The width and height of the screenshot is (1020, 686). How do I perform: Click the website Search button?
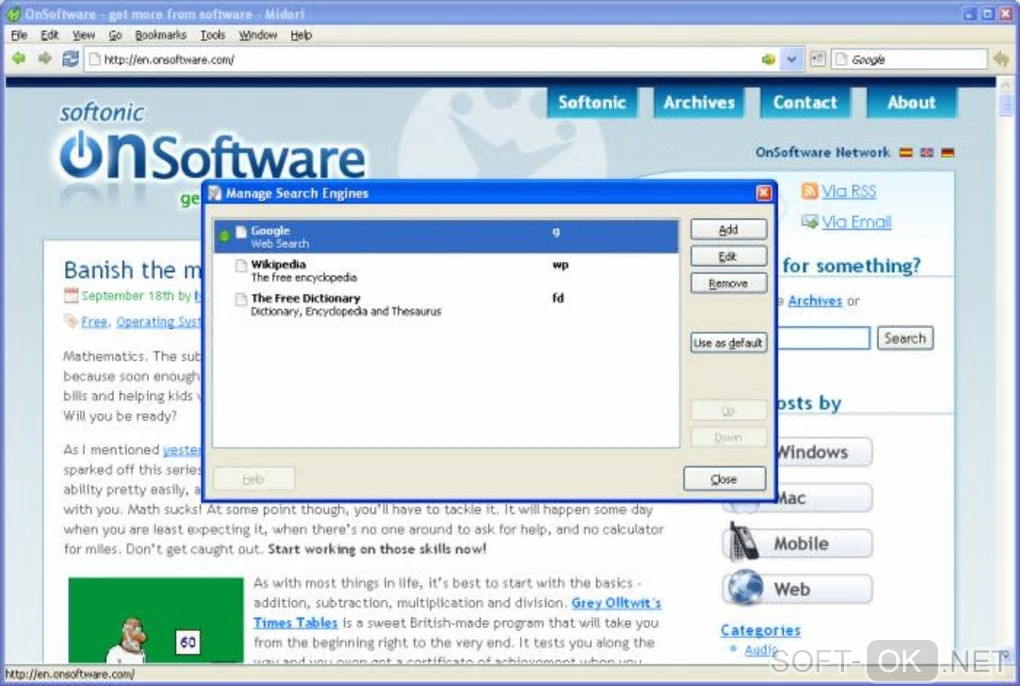coord(906,338)
